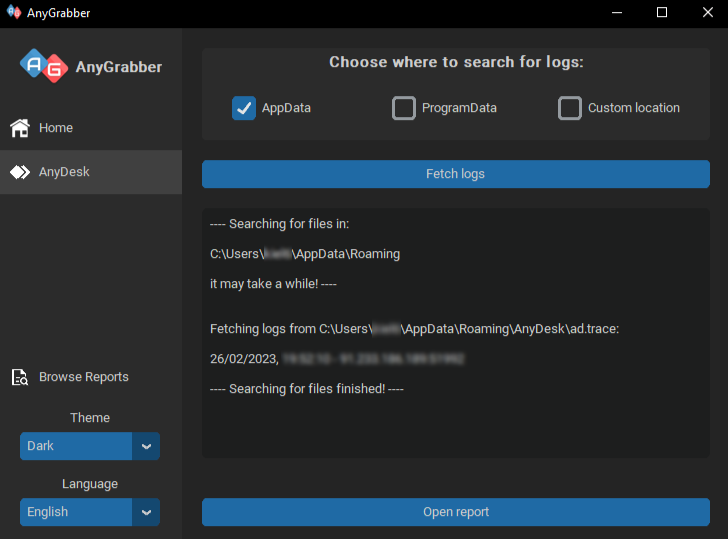Open the English language combo box
Screen dimensions: 728x539
(90, 512)
